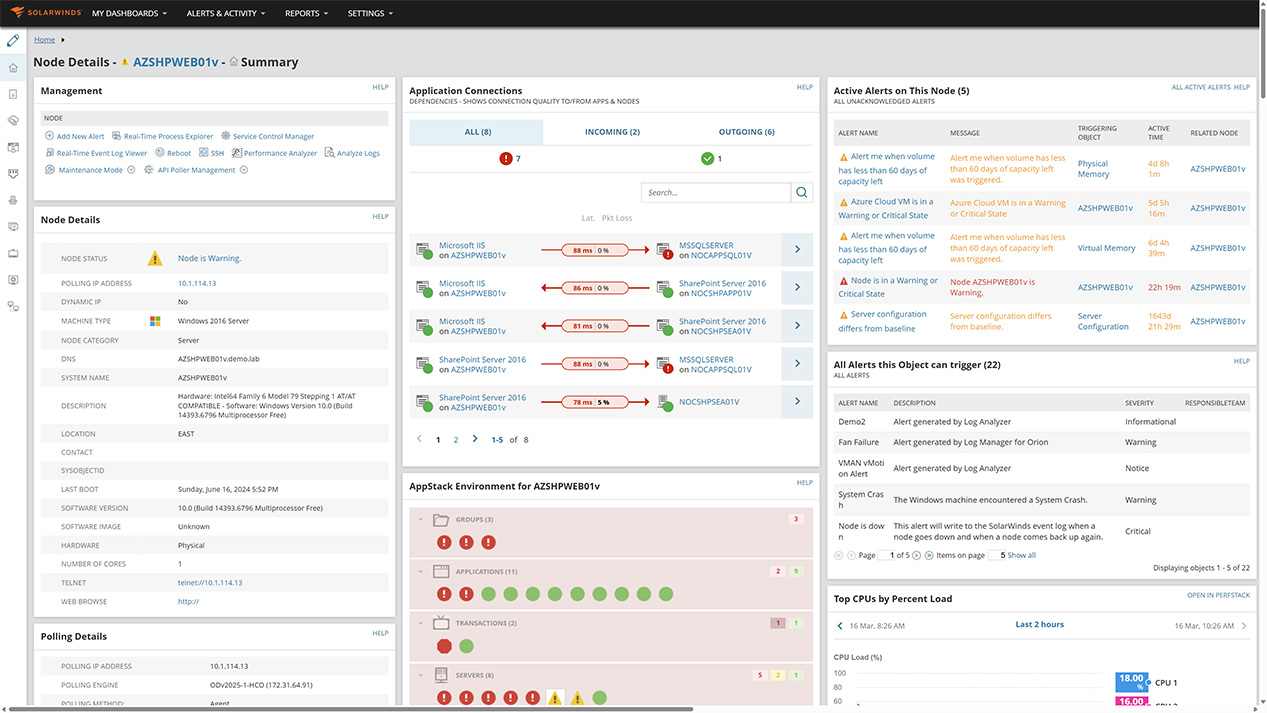Click the Maintenance Mode icon

click(50, 168)
